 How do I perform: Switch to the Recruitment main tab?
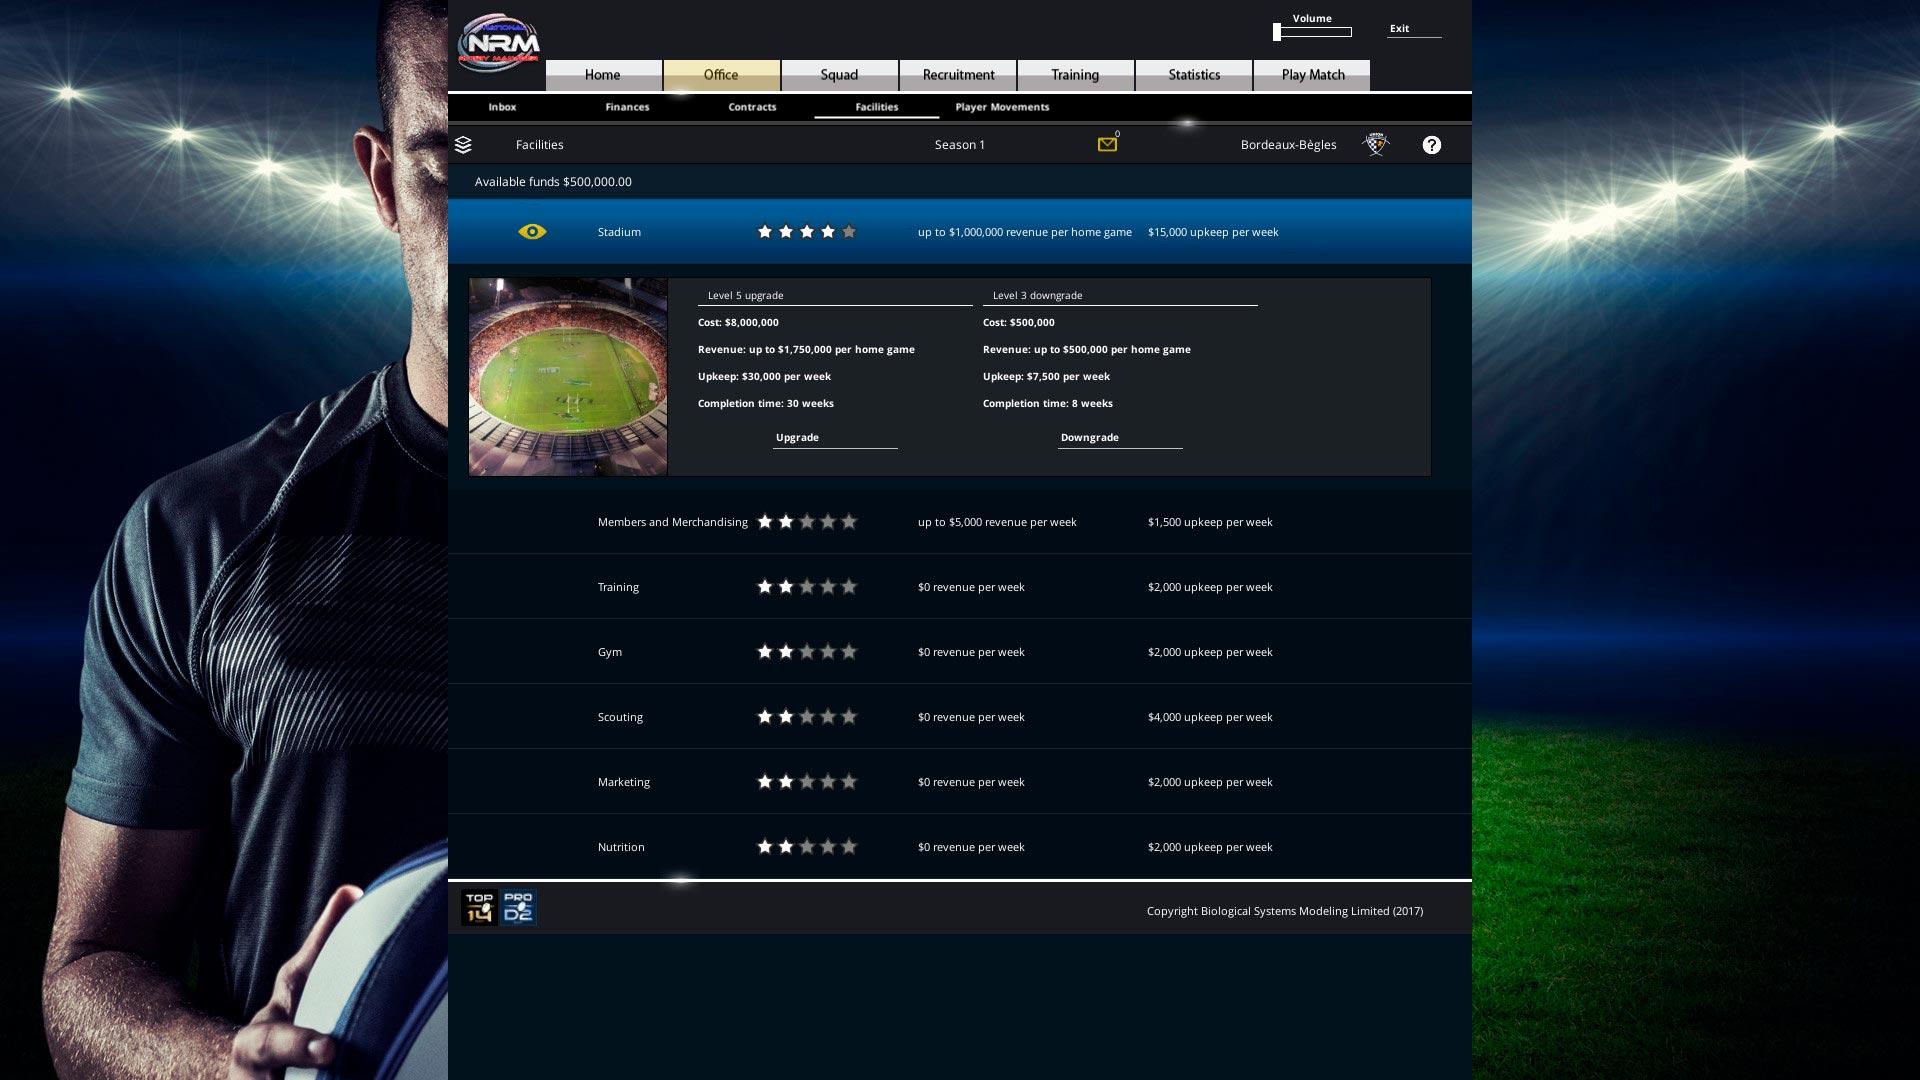pyautogui.click(x=958, y=75)
